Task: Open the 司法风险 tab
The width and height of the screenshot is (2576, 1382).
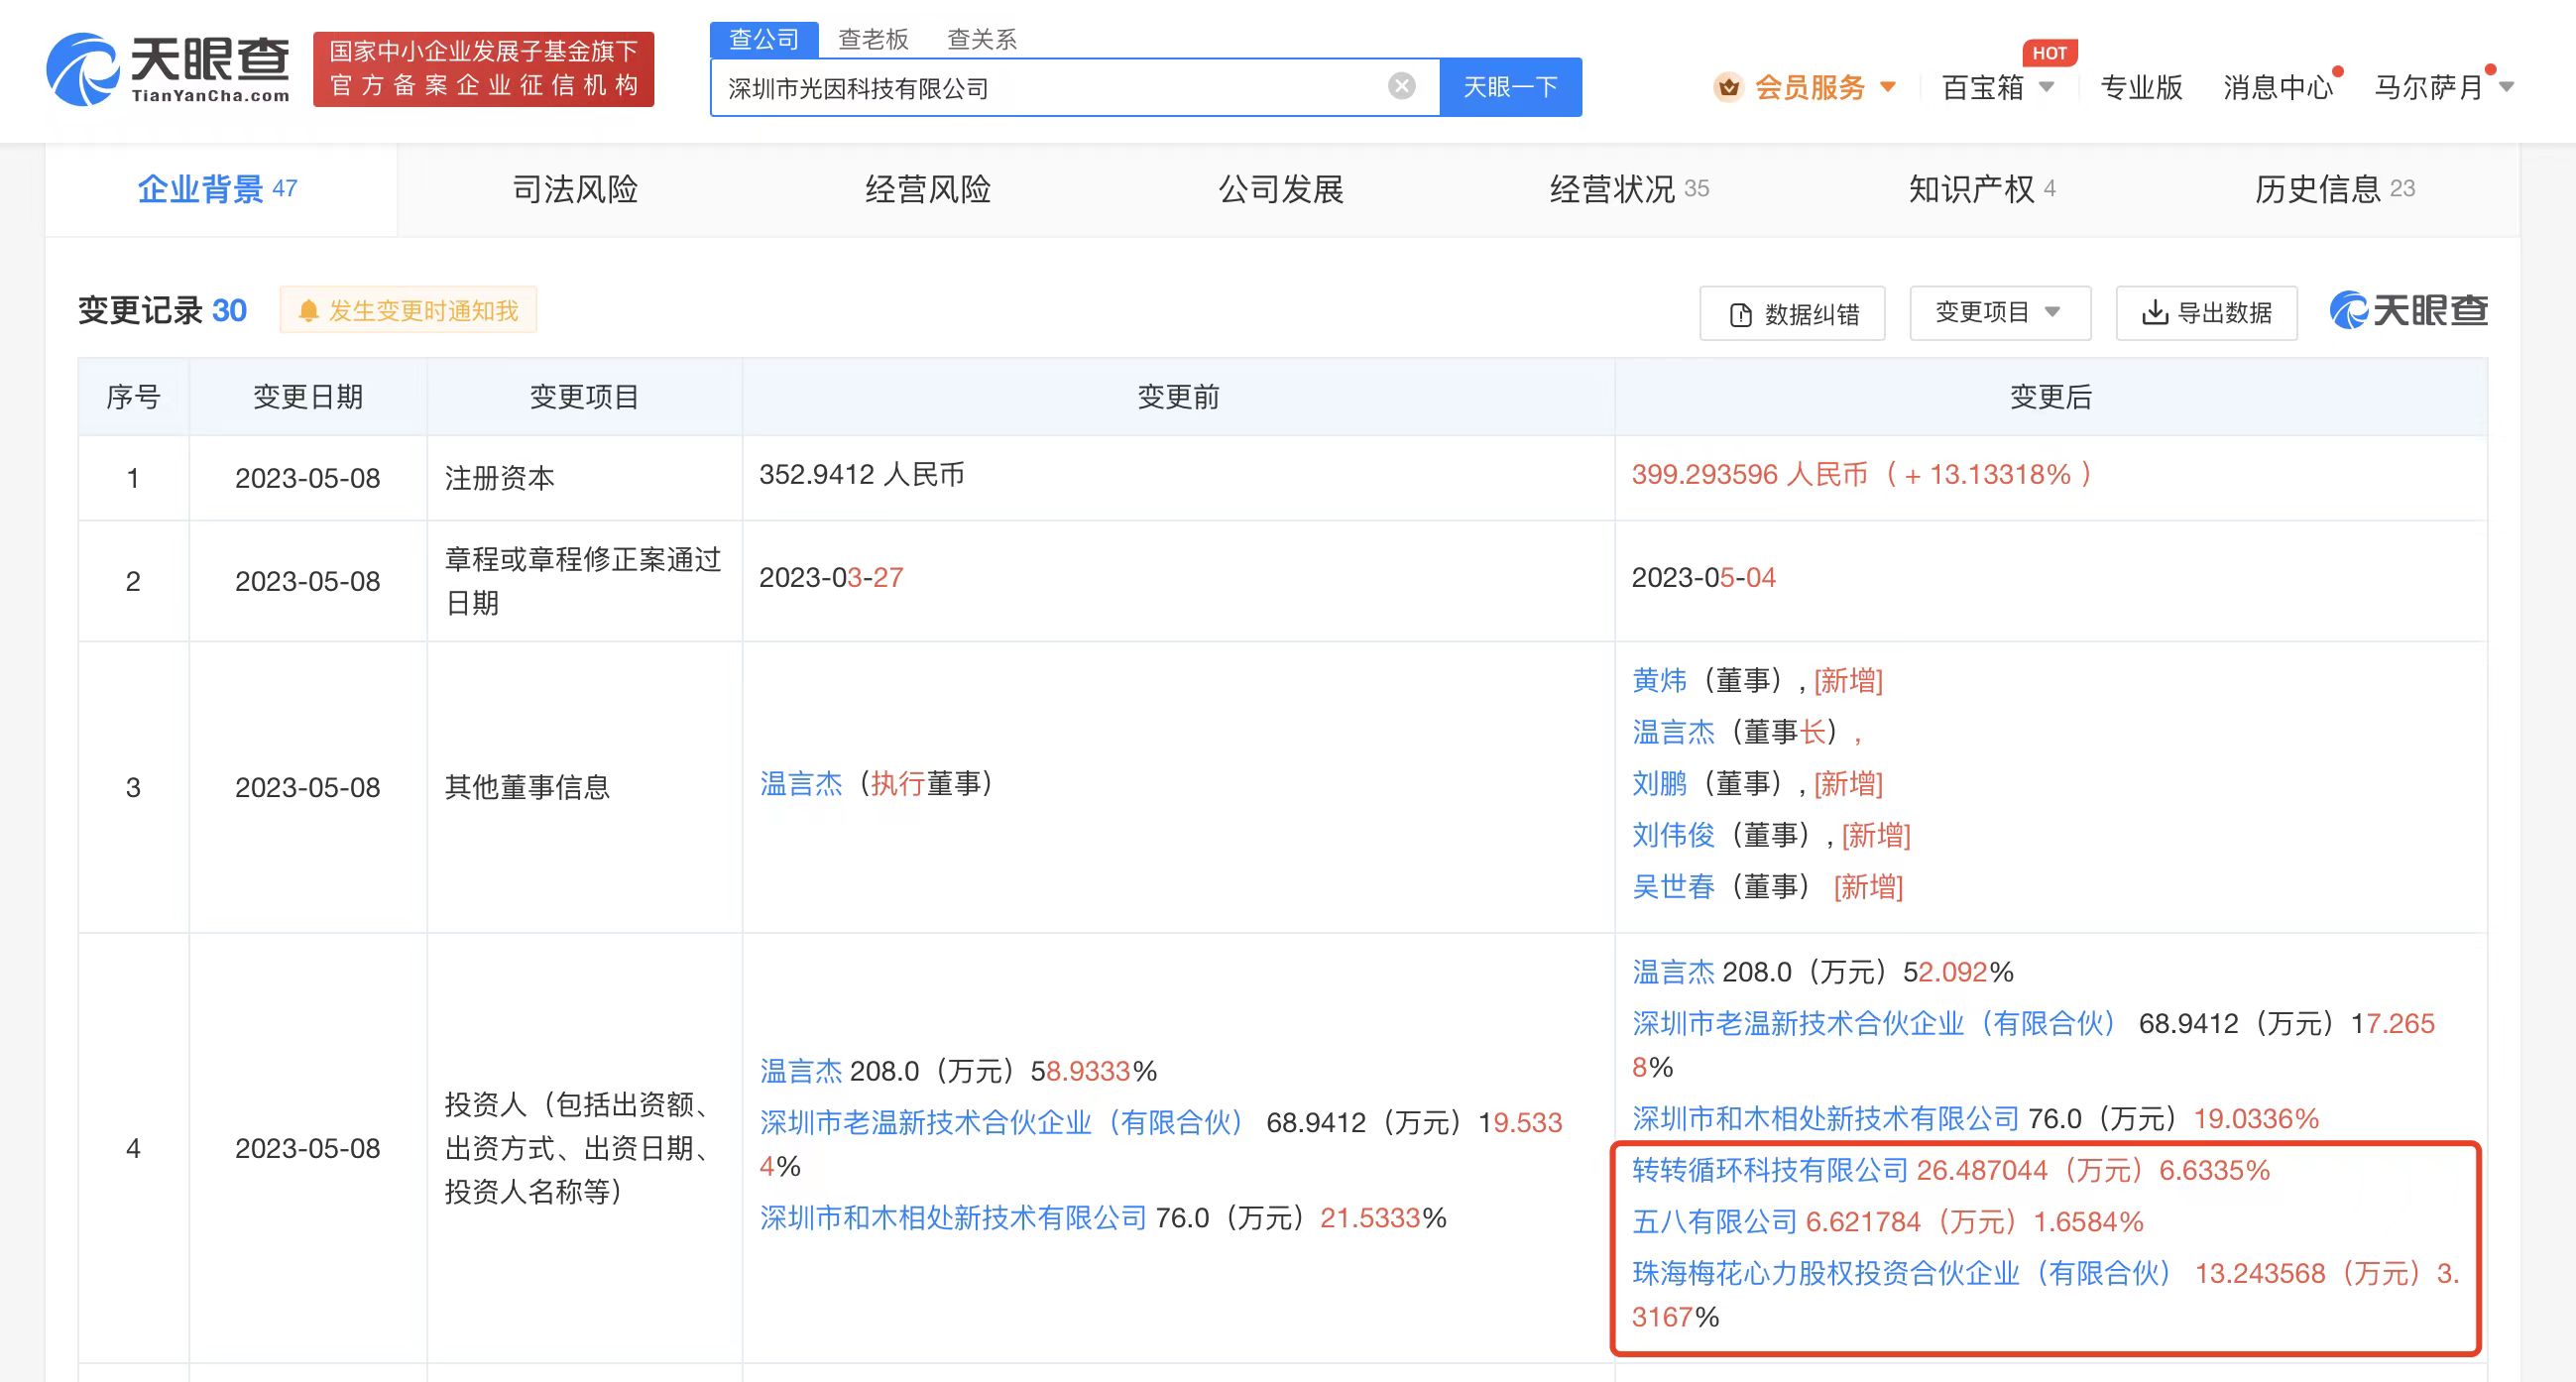Action: (x=575, y=189)
